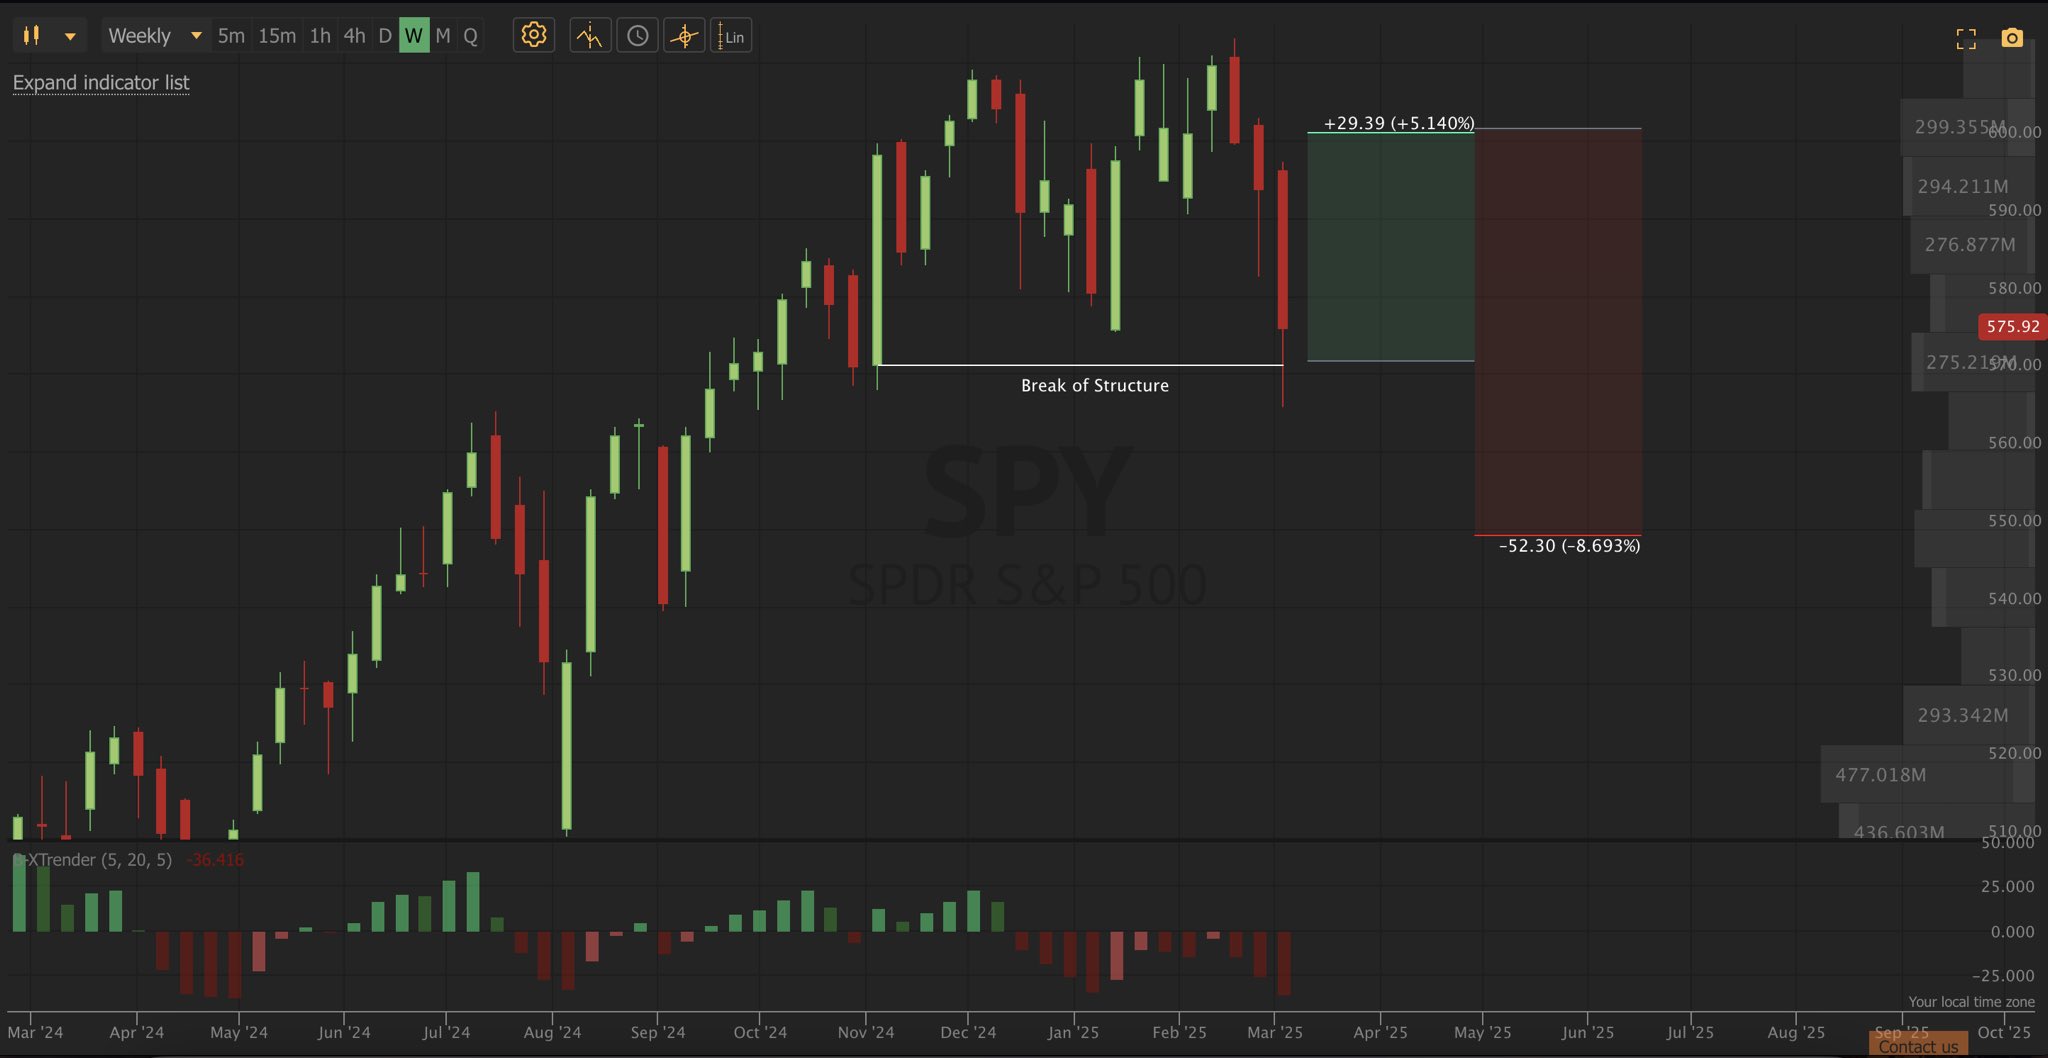Click the 590.00 price axis label
This screenshot has width=2048, height=1058.
[x=2014, y=210]
